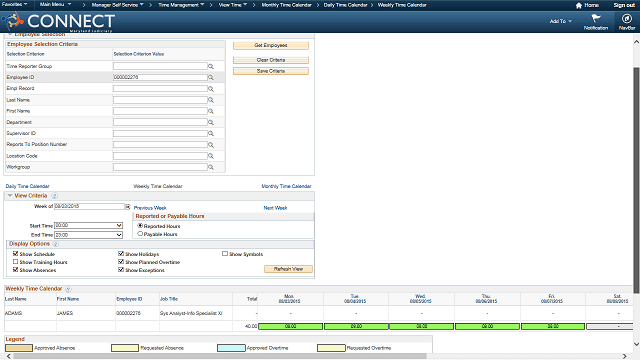Screen dimensions: 640x360
Task: Toggle Show Exceptions checkbox
Action: tap(121, 270)
